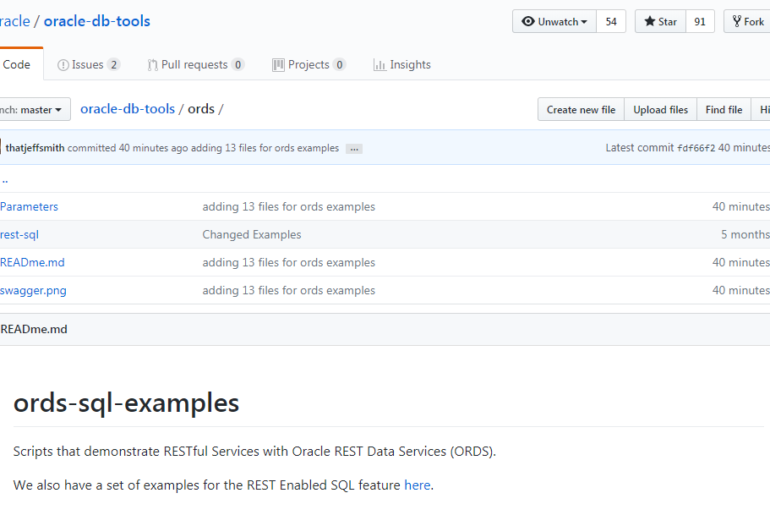This screenshot has height=515, width=770.
Task: Open READme.md file in list
Action: point(32,263)
